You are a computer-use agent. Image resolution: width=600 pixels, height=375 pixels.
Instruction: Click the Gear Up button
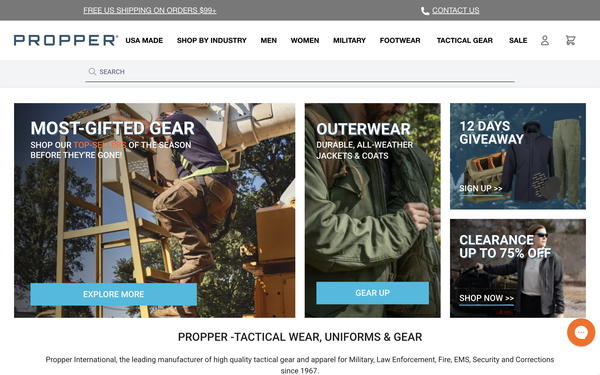tap(372, 293)
